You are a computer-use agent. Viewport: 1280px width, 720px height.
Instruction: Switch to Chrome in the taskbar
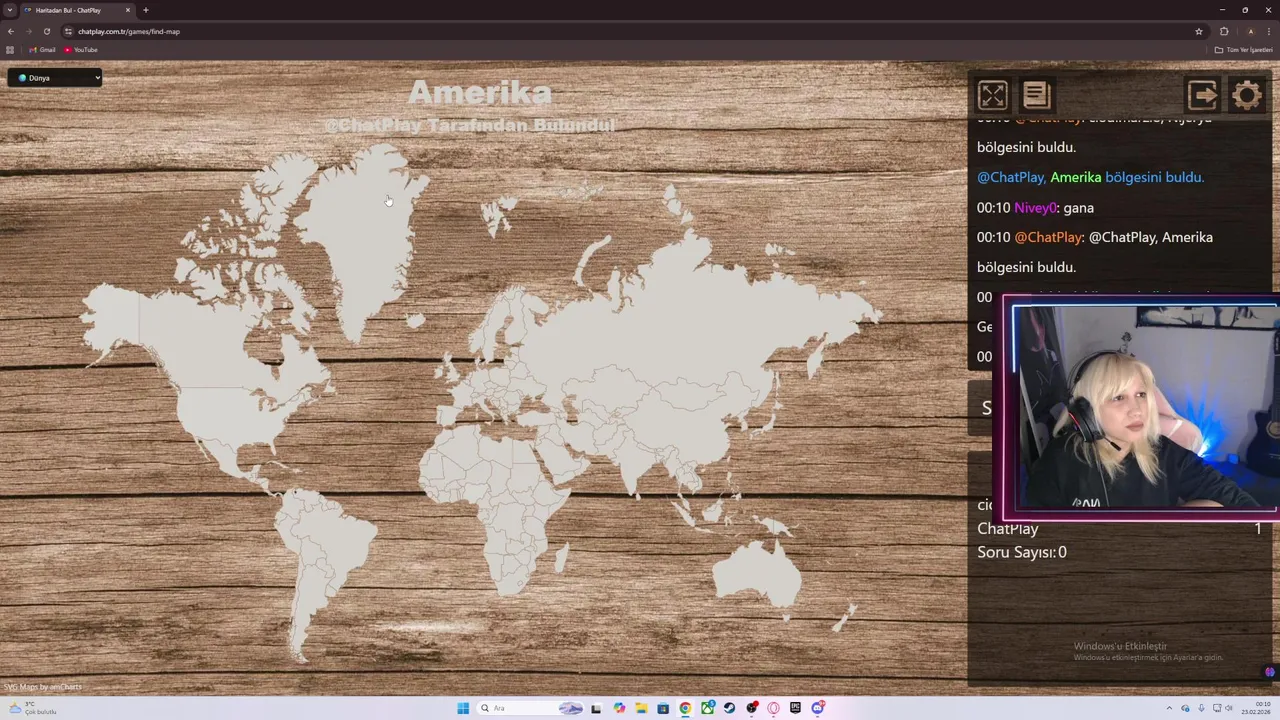685,708
